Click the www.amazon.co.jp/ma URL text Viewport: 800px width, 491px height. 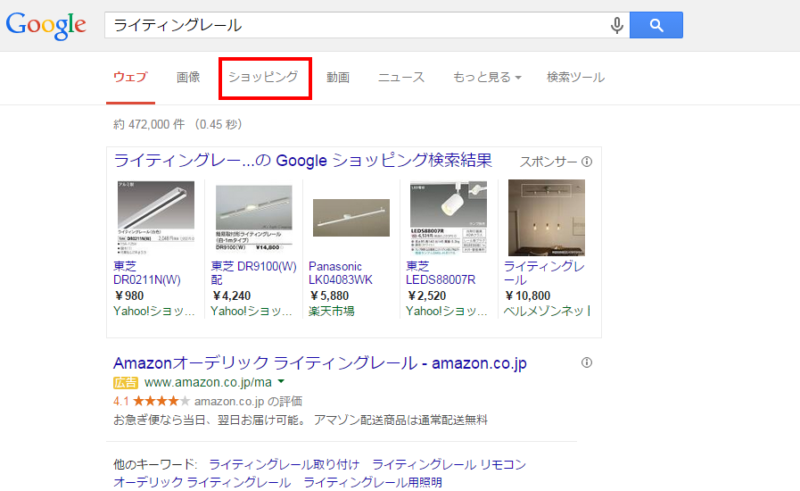(208, 382)
